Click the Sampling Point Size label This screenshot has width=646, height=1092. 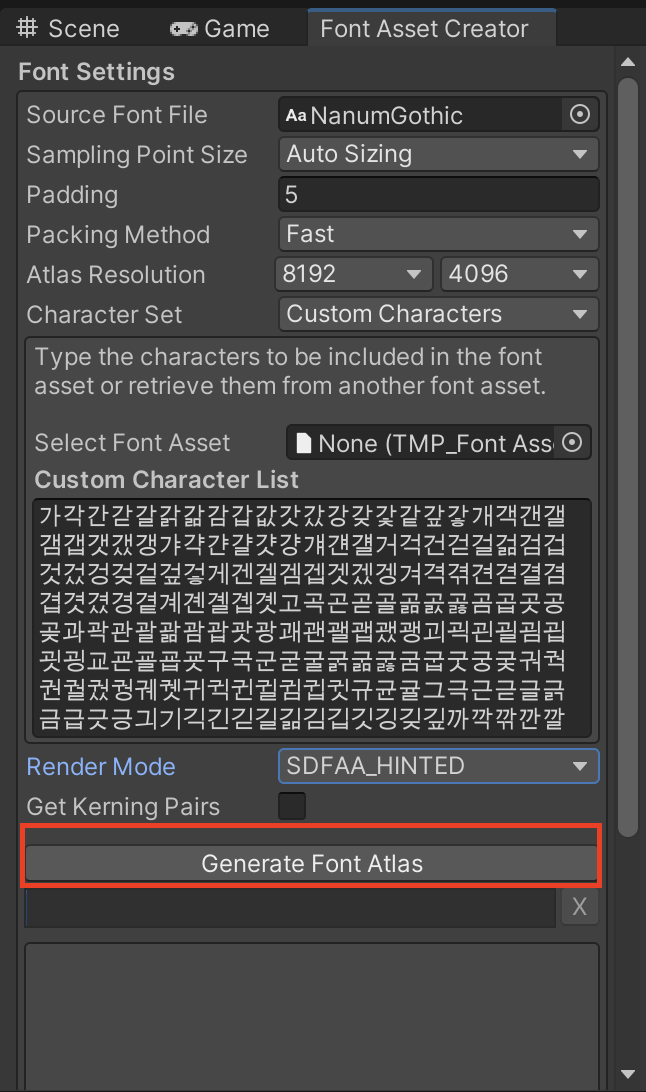(137, 155)
